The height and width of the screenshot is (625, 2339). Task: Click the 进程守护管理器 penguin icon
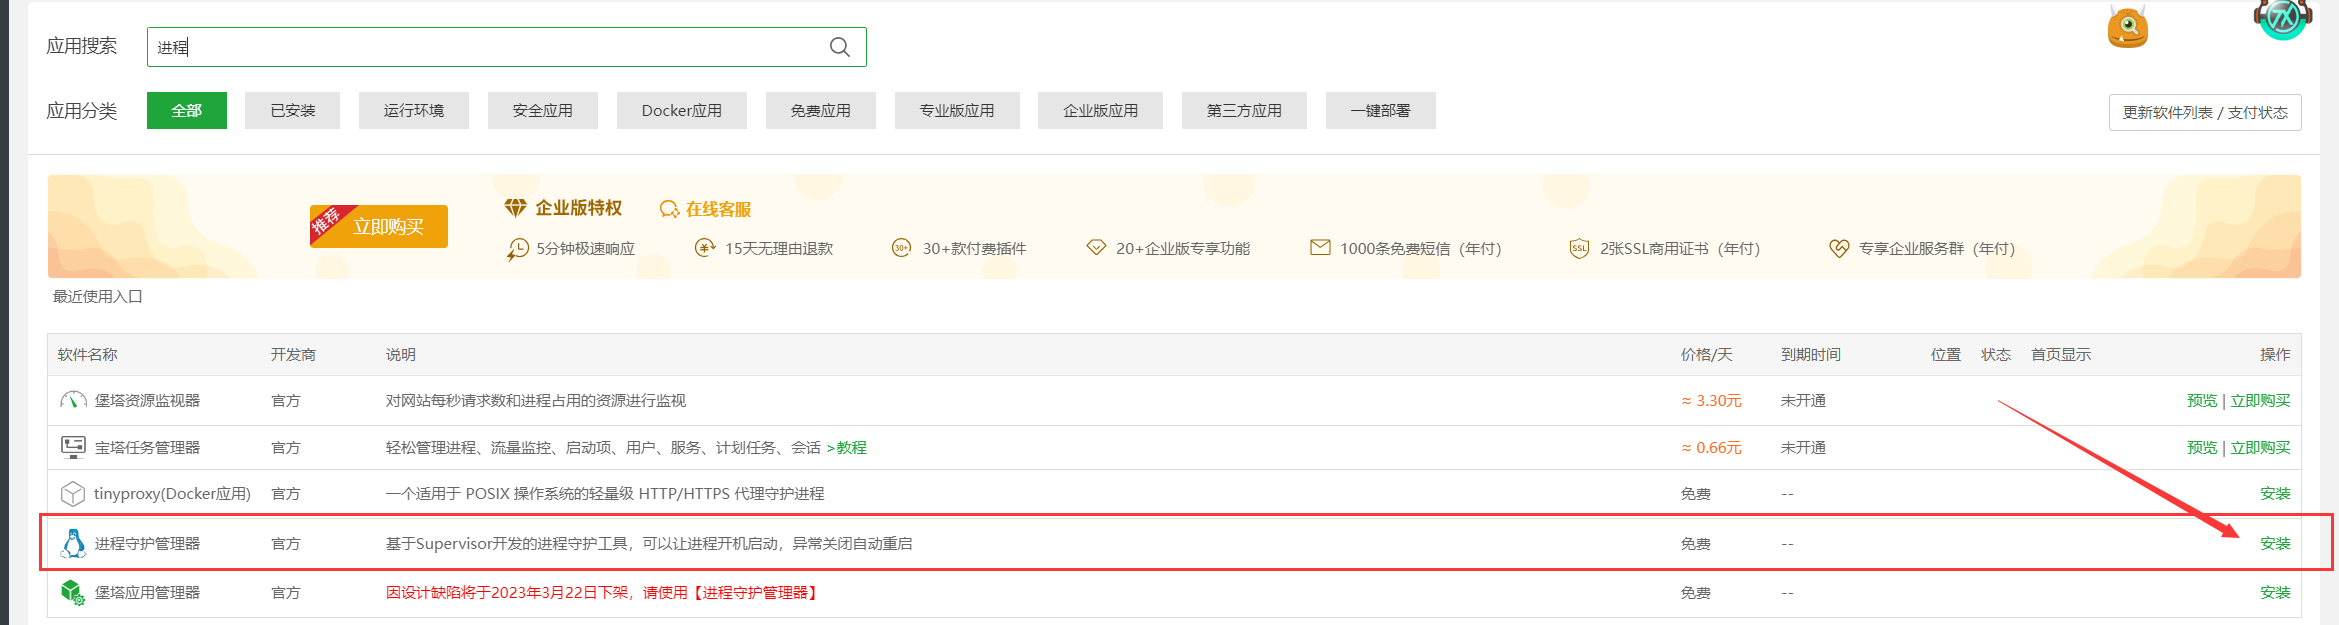click(x=73, y=543)
